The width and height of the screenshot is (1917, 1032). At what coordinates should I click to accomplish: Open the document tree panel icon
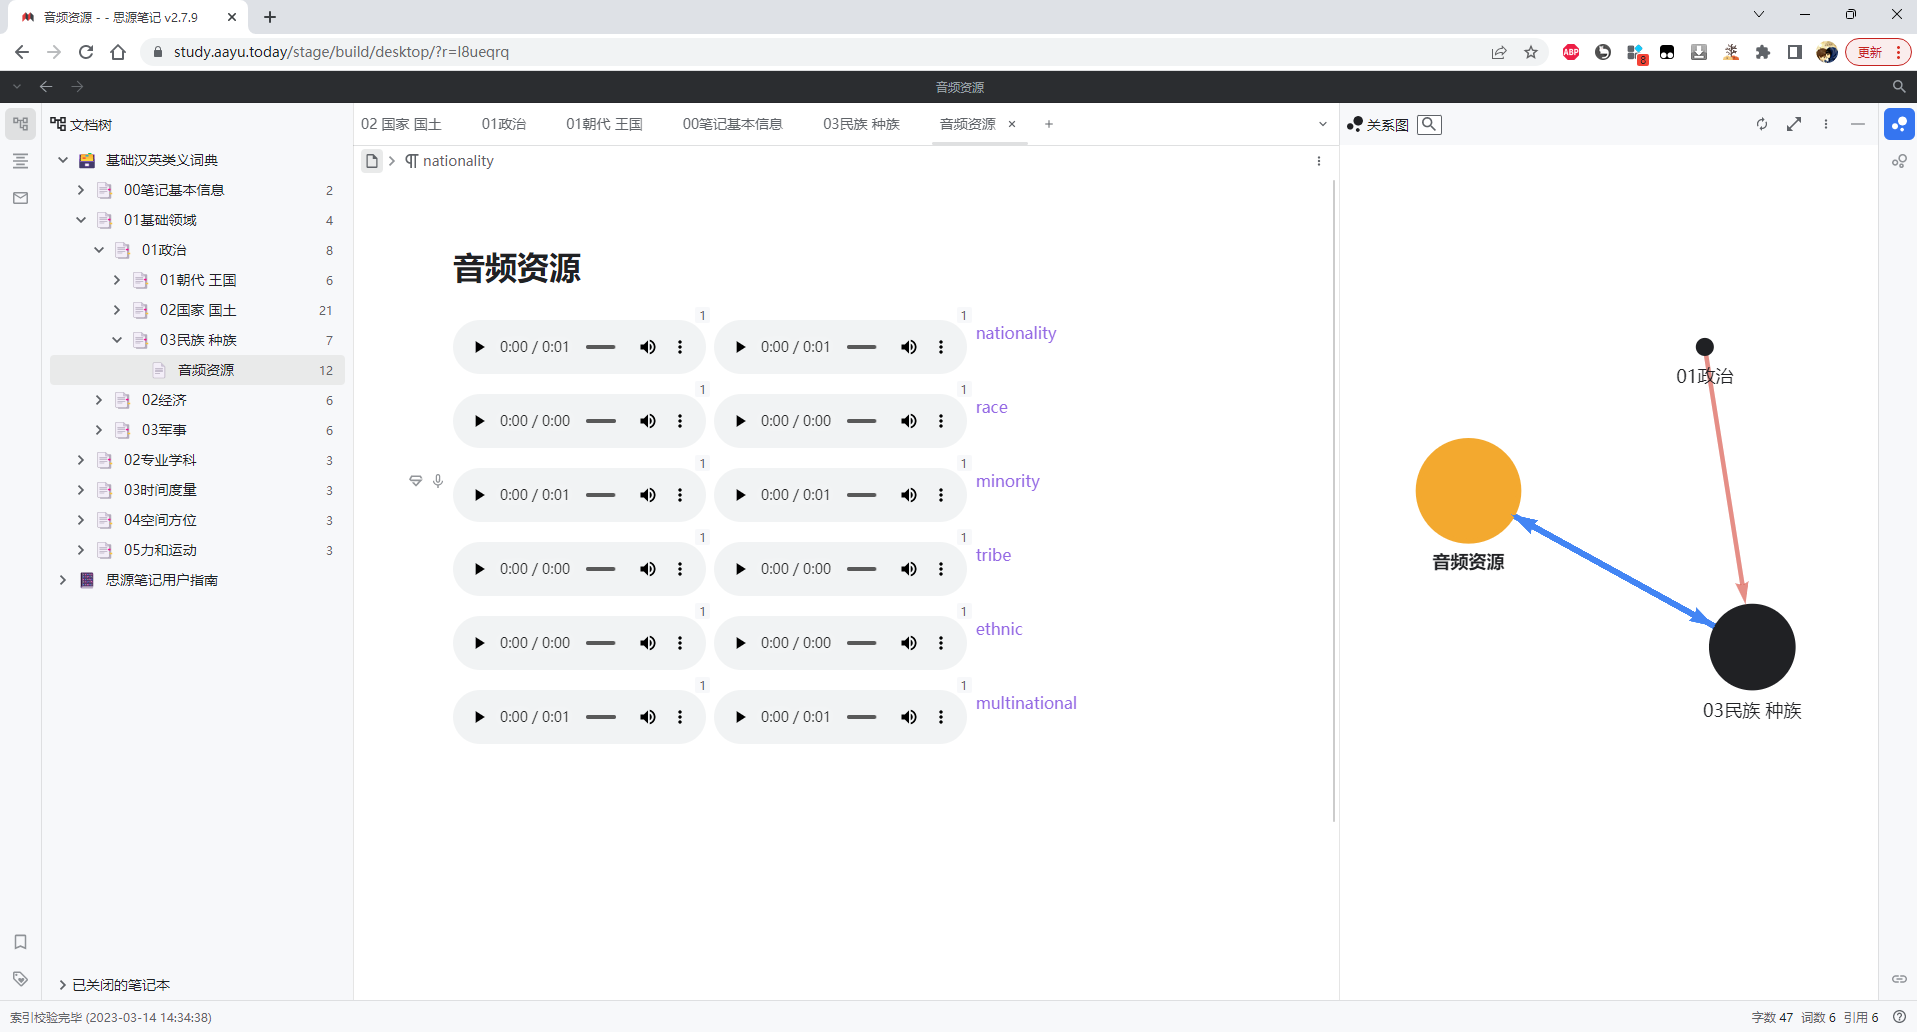coord(20,122)
